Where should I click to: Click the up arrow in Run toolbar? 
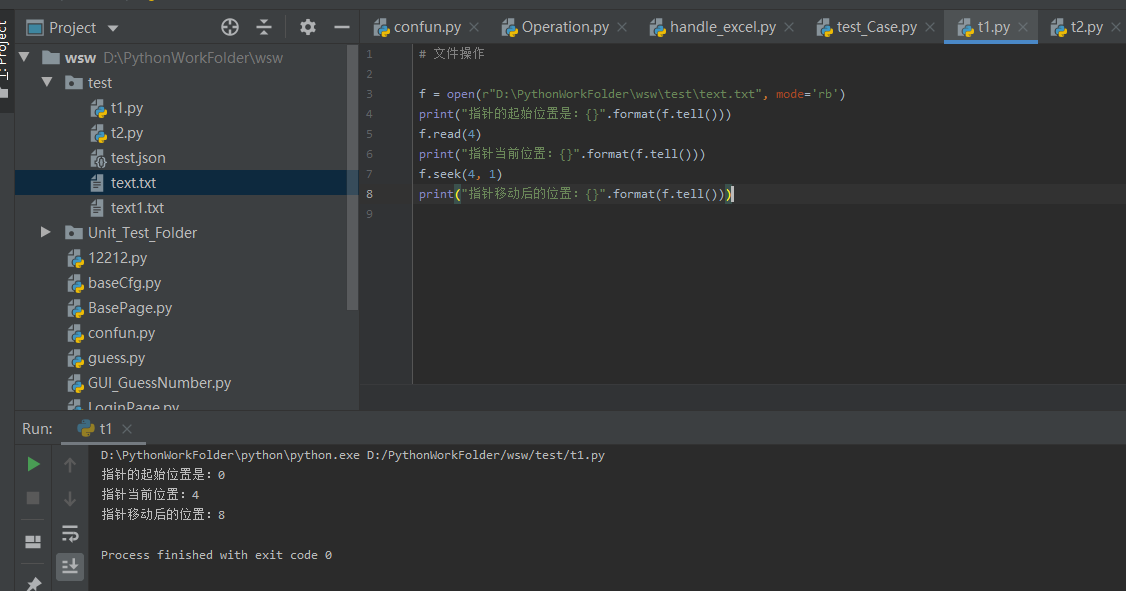point(70,465)
